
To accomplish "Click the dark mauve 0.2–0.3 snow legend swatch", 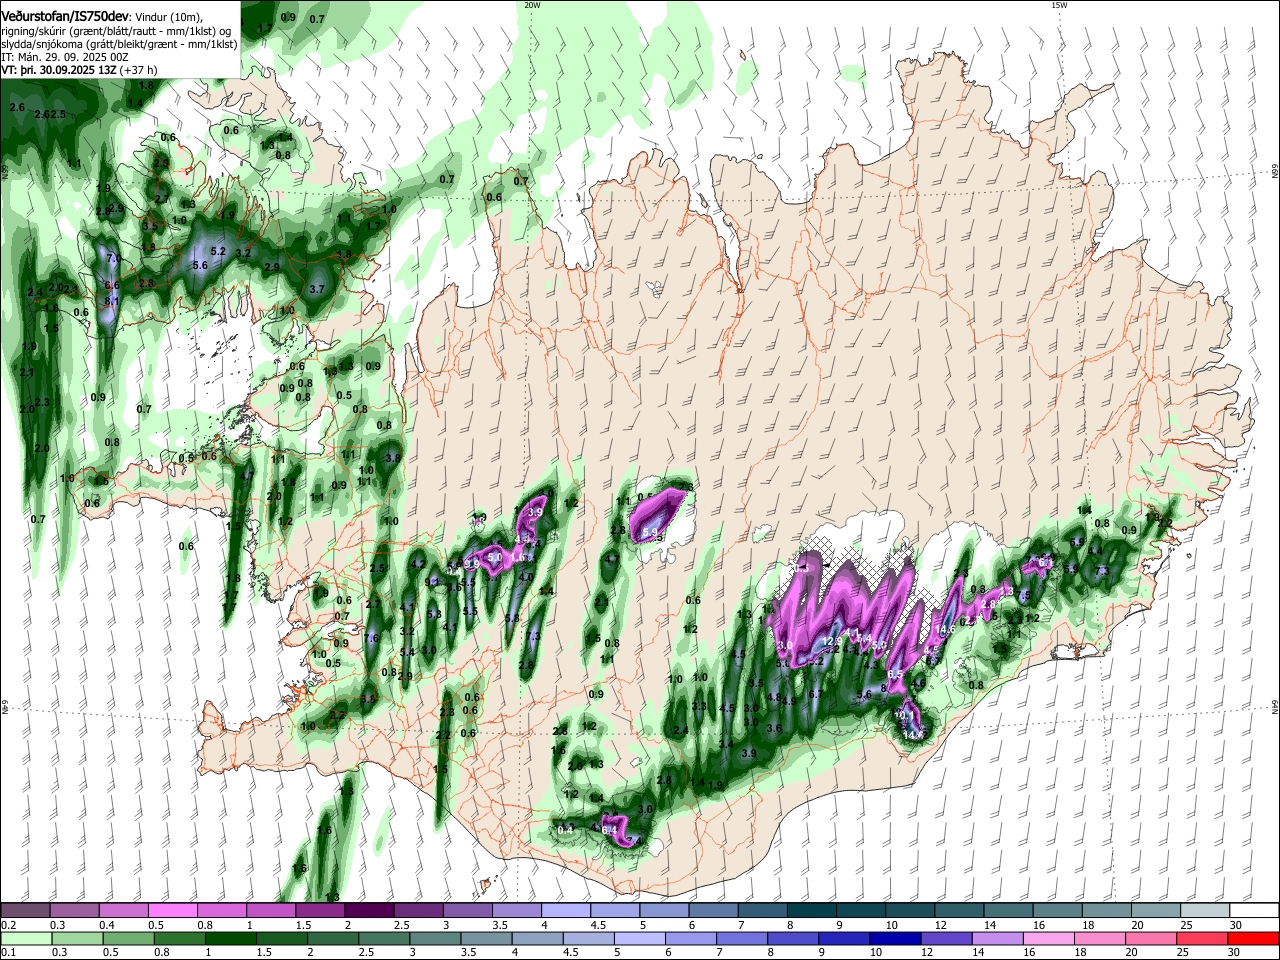I will coord(24,911).
